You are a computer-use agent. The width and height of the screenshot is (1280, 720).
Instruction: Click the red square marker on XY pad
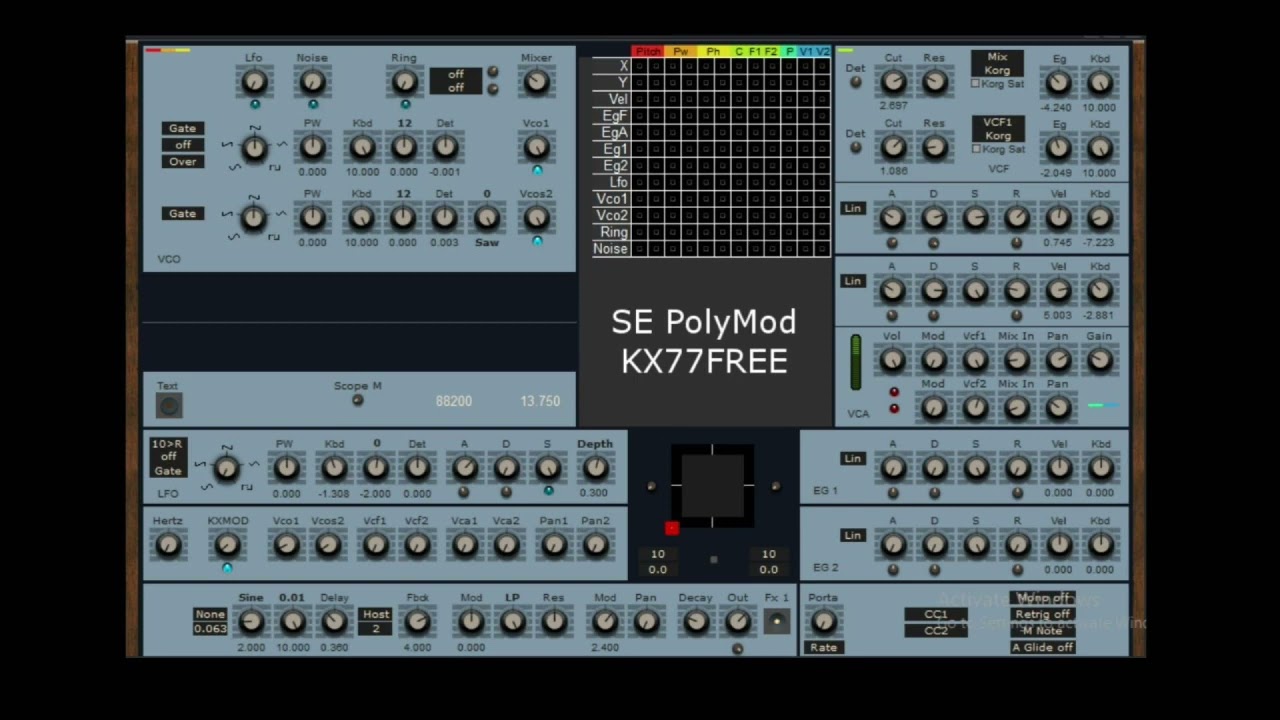point(672,528)
